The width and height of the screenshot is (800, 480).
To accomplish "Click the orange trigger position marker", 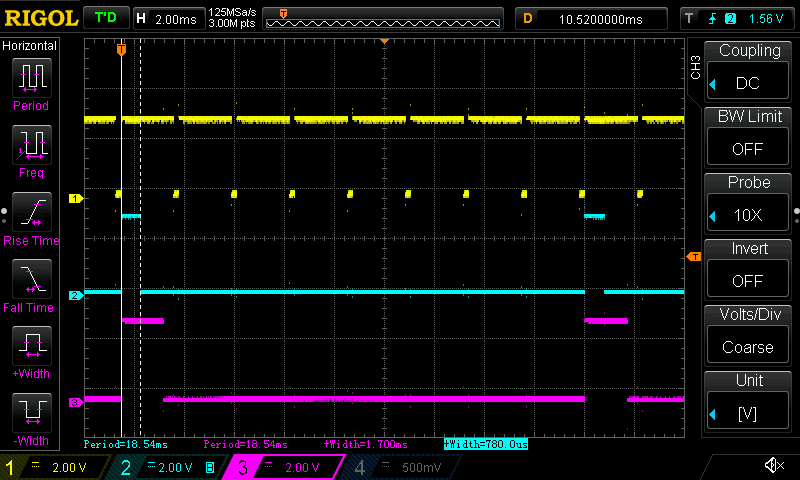I will (121, 48).
